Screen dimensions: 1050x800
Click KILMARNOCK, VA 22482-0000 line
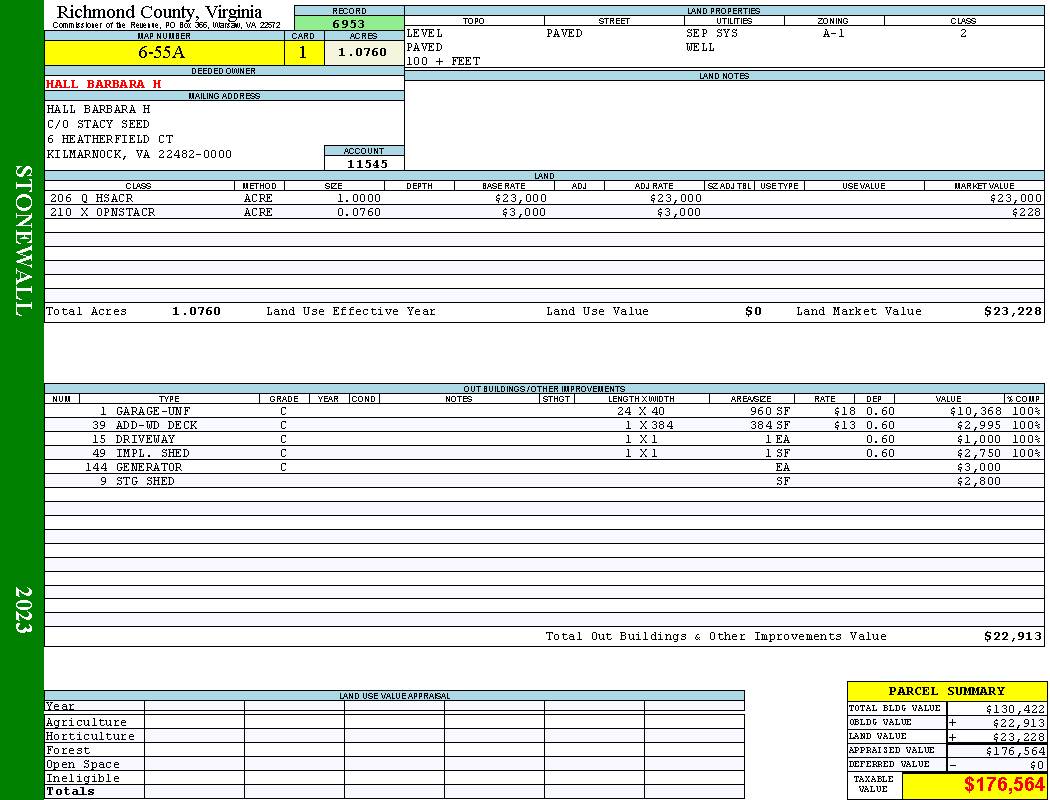(139, 154)
